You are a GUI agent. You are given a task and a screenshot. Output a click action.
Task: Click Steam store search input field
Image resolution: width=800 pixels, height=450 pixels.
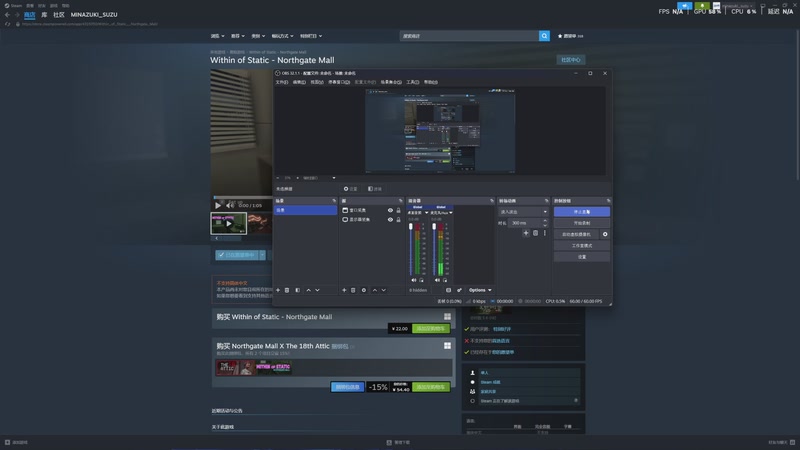click(469, 36)
